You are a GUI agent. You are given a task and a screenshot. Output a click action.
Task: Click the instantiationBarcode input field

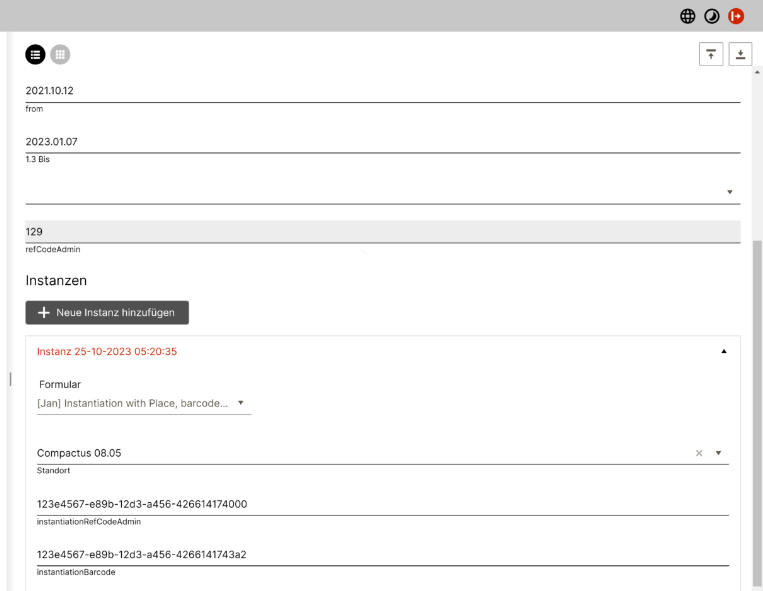click(x=382, y=554)
